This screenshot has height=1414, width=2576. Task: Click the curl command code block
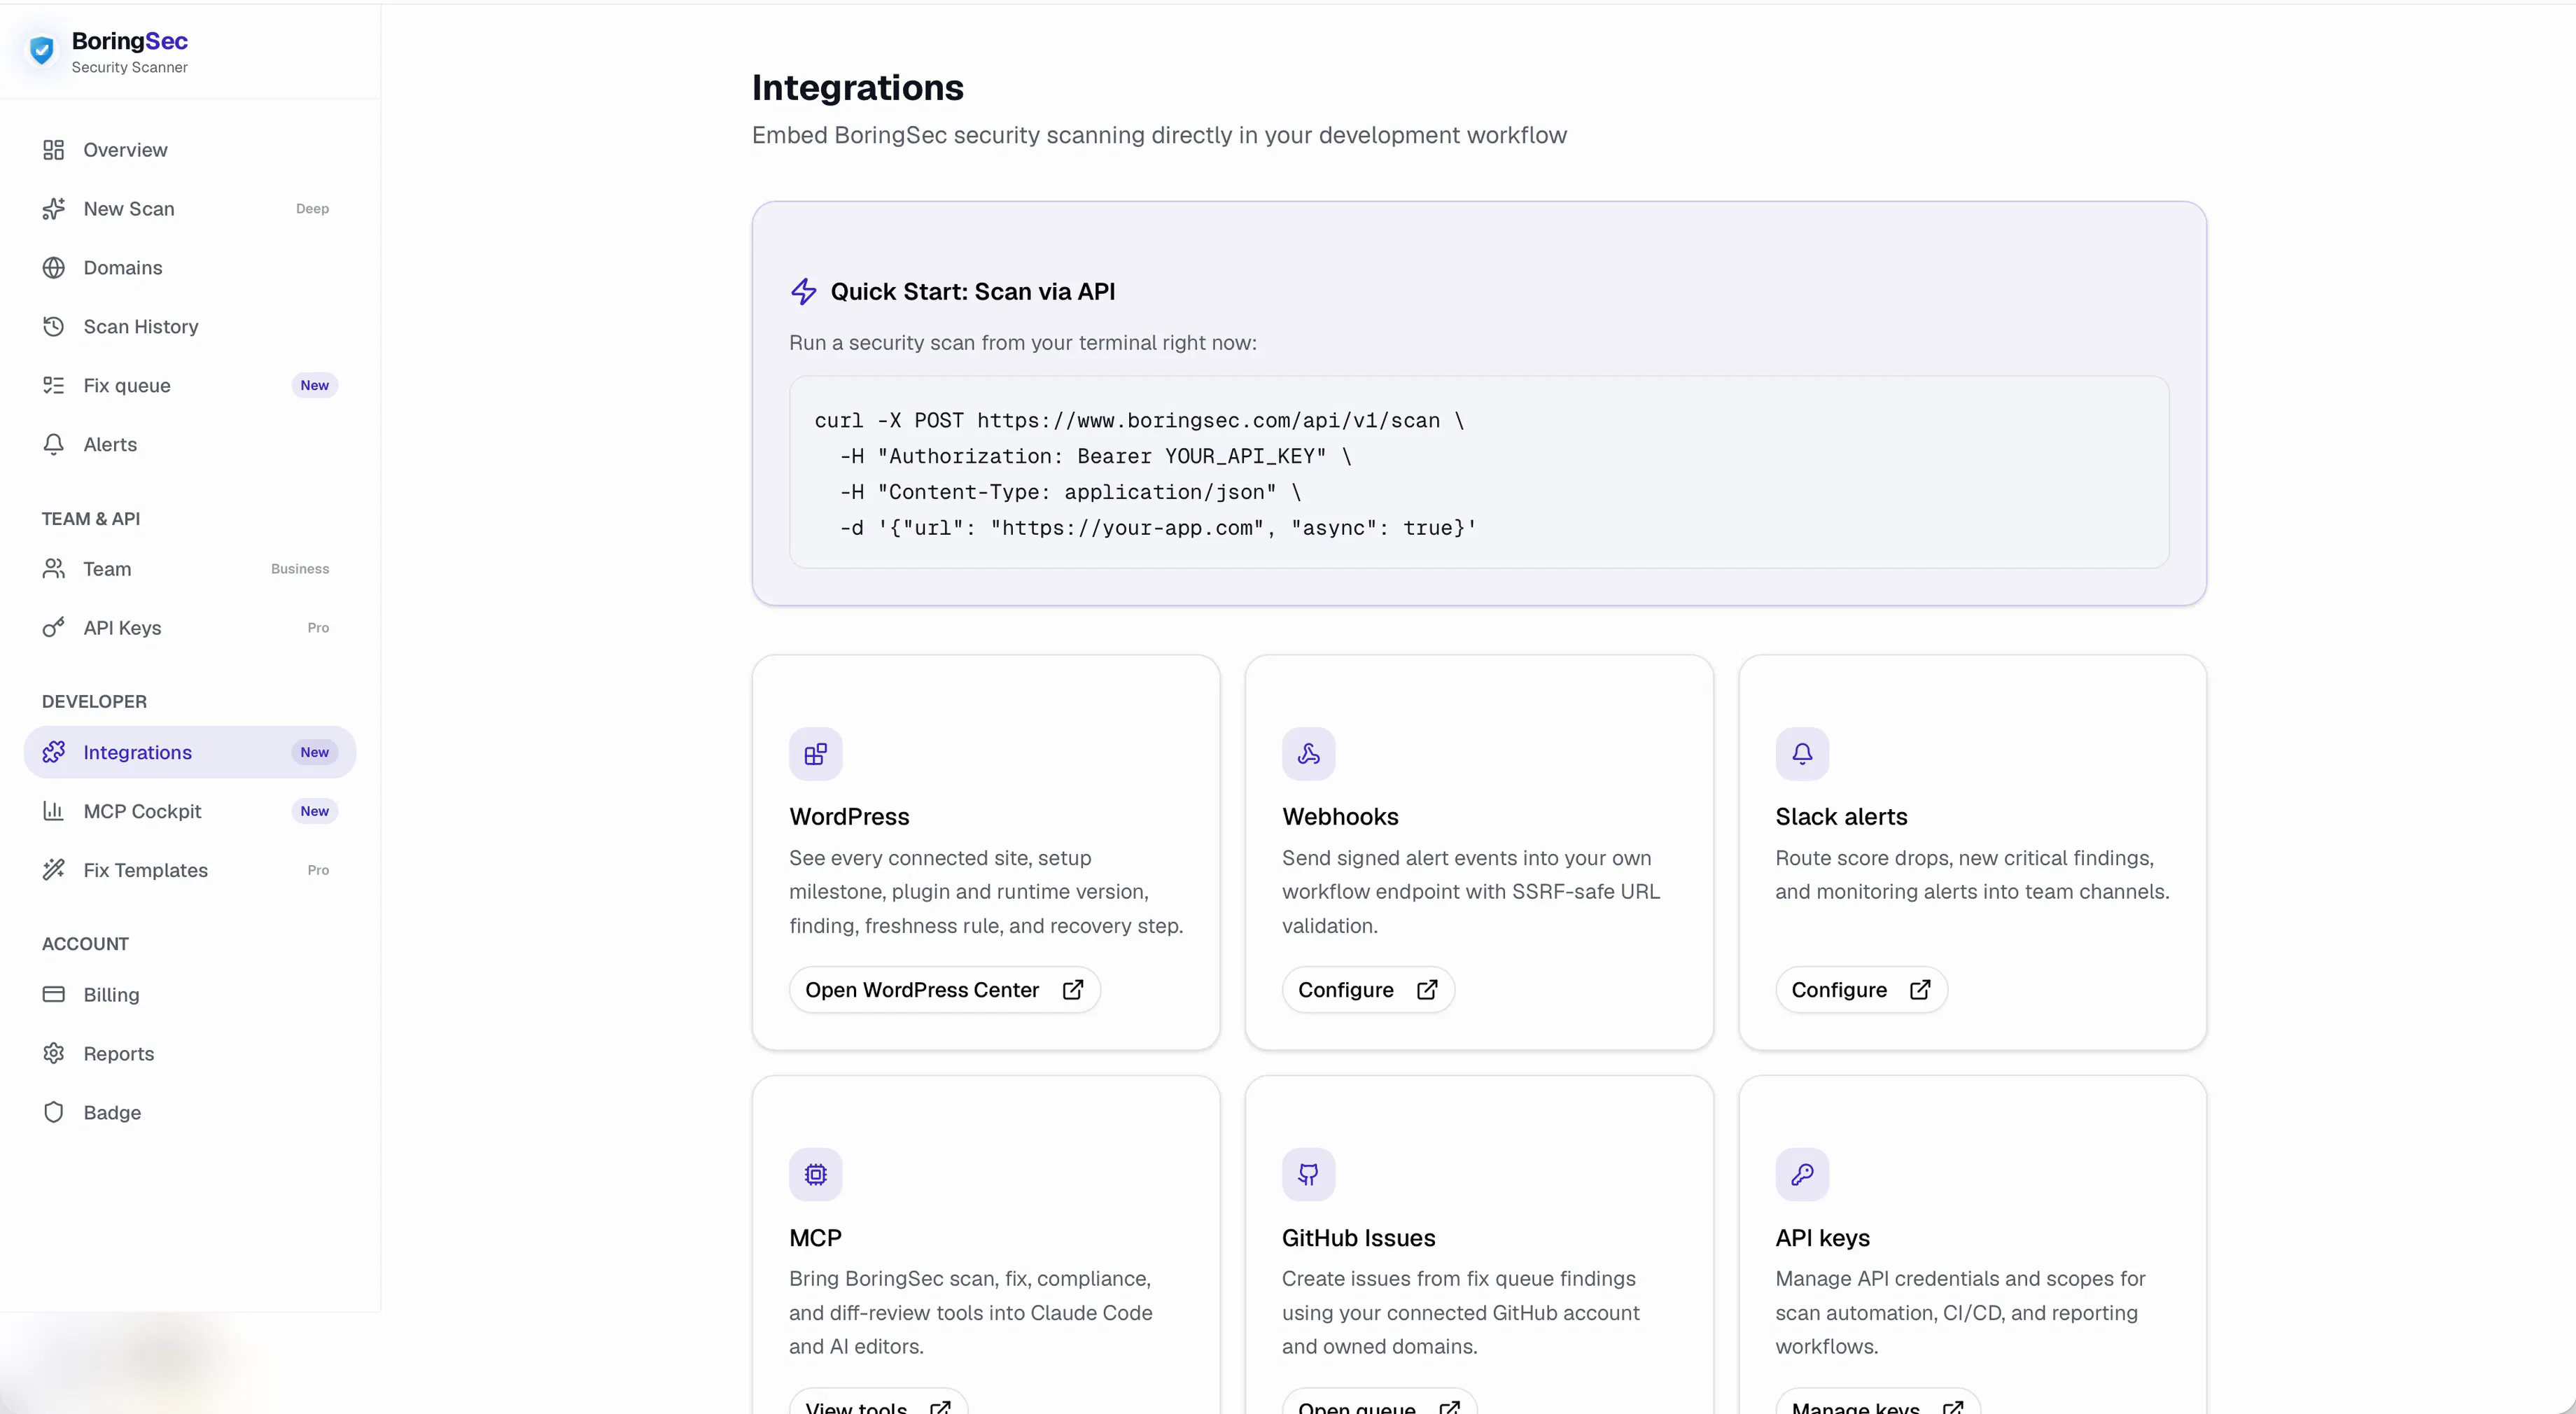click(x=1479, y=473)
